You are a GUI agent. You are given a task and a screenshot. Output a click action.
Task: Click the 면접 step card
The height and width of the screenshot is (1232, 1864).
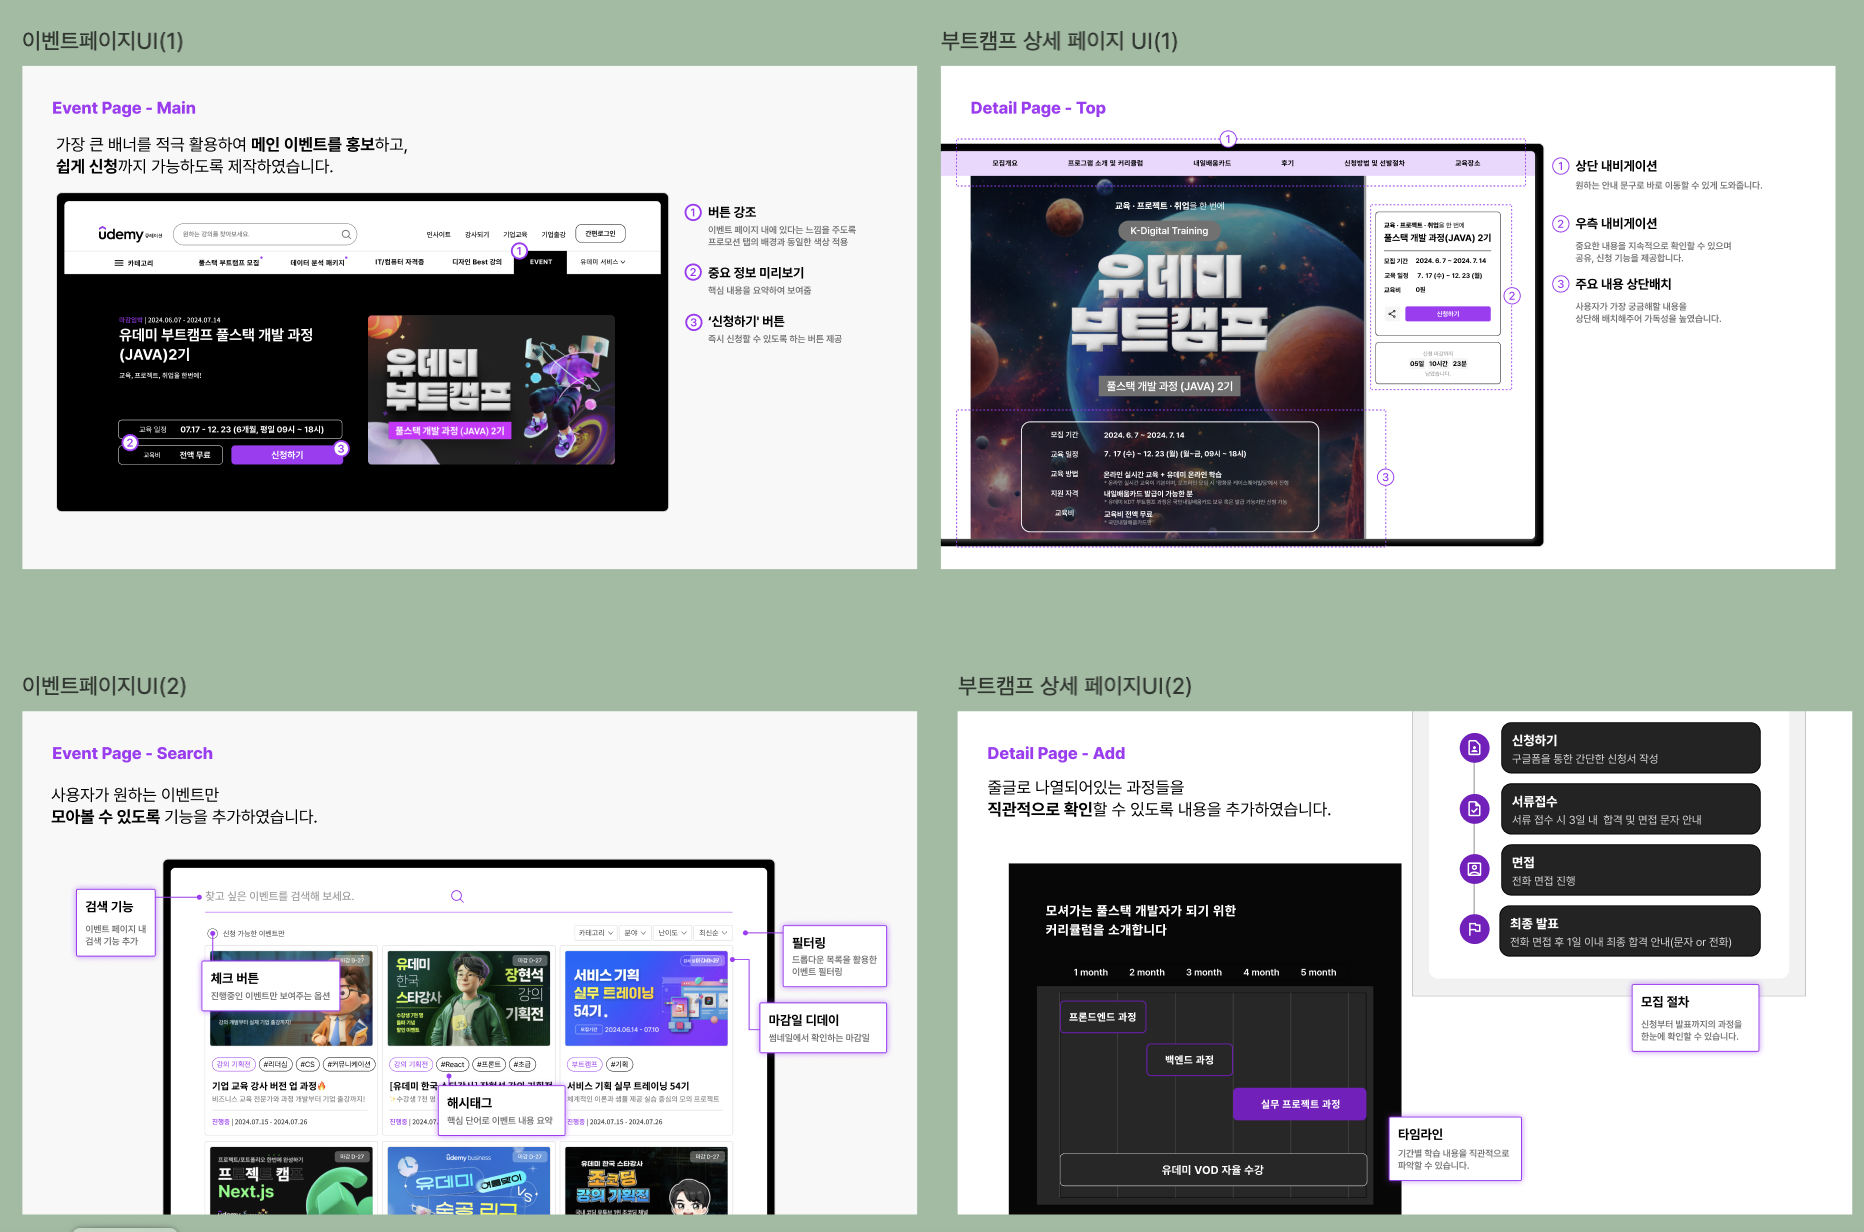1630,870
